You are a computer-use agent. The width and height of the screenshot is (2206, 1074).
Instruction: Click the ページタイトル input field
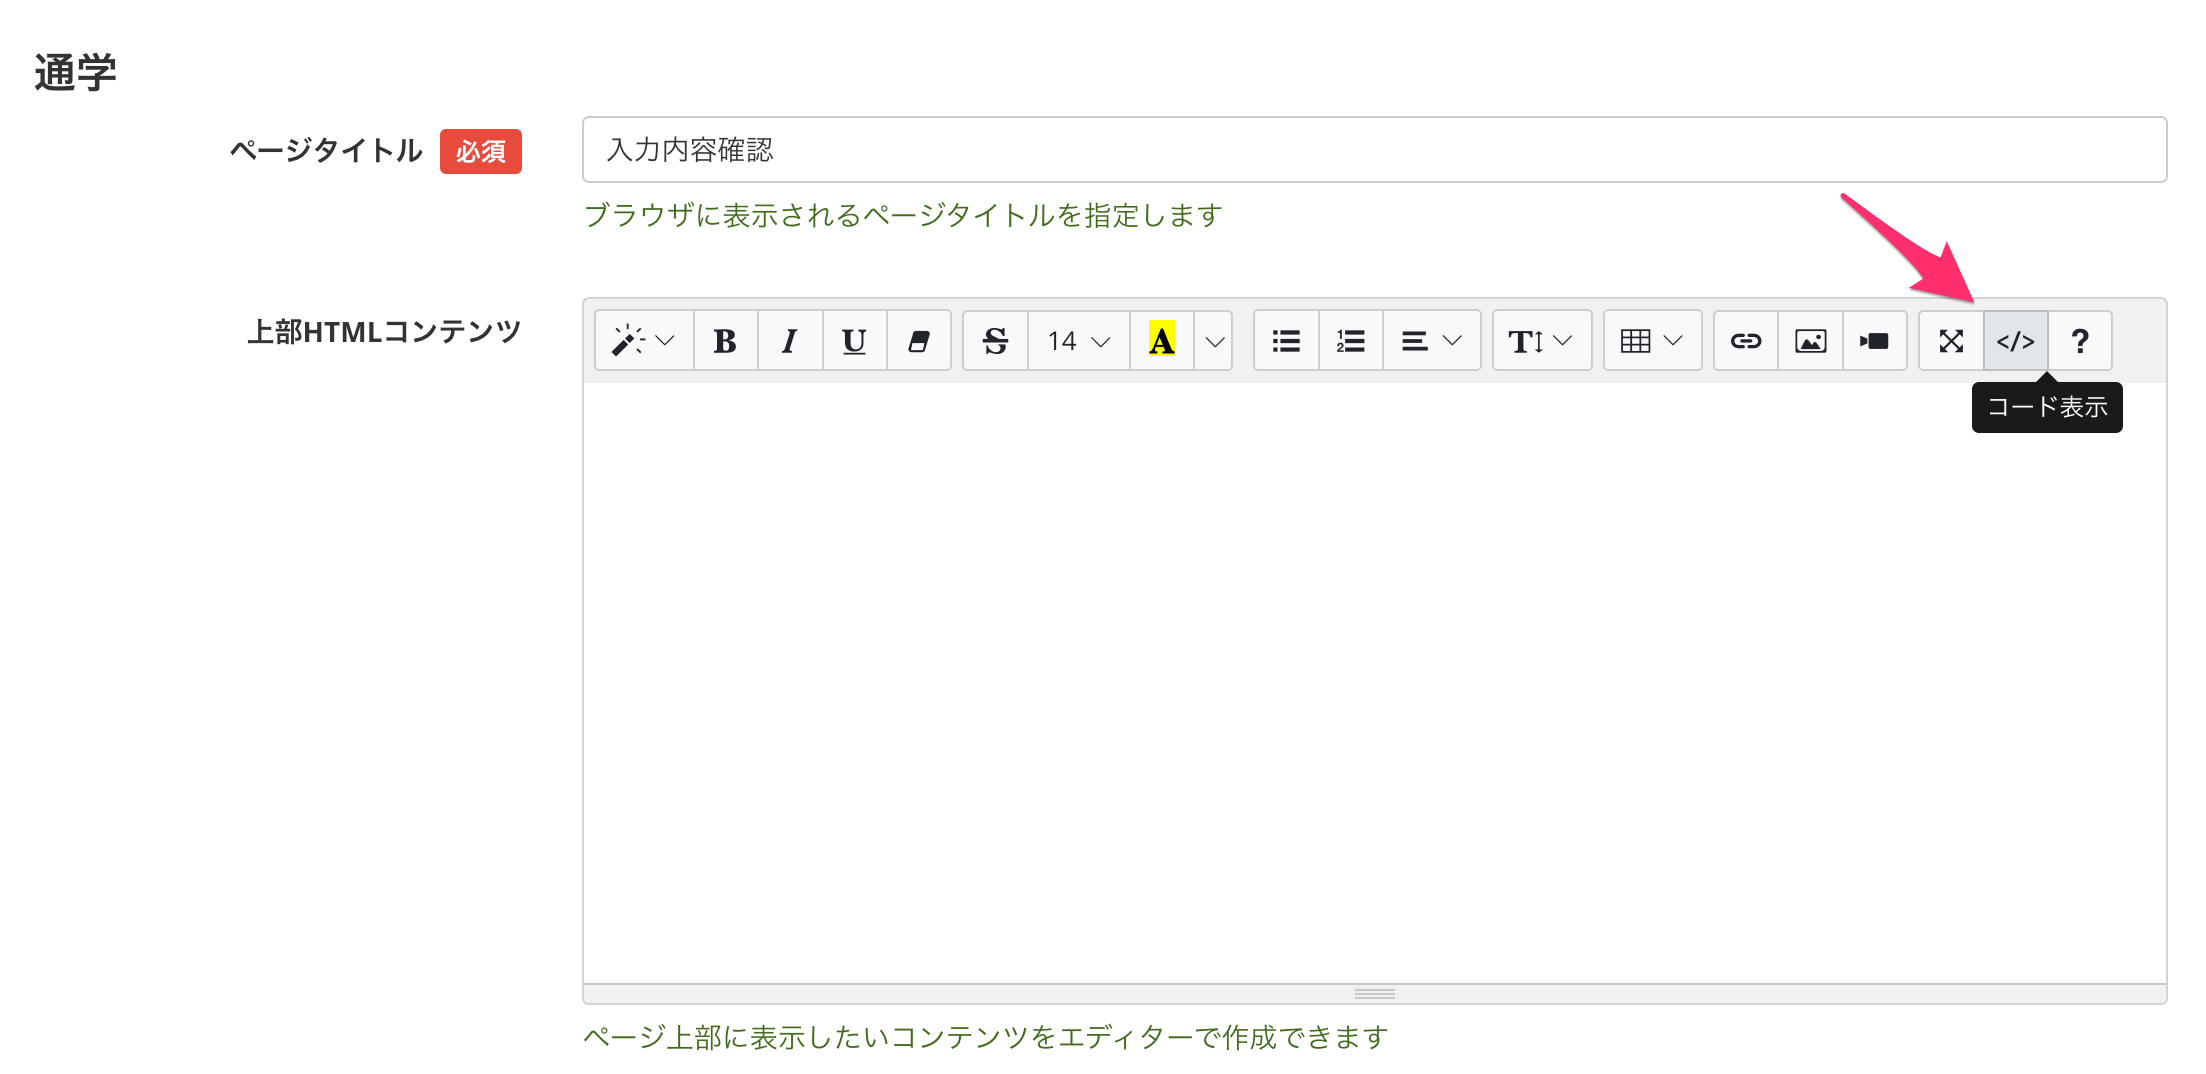(x=1374, y=150)
